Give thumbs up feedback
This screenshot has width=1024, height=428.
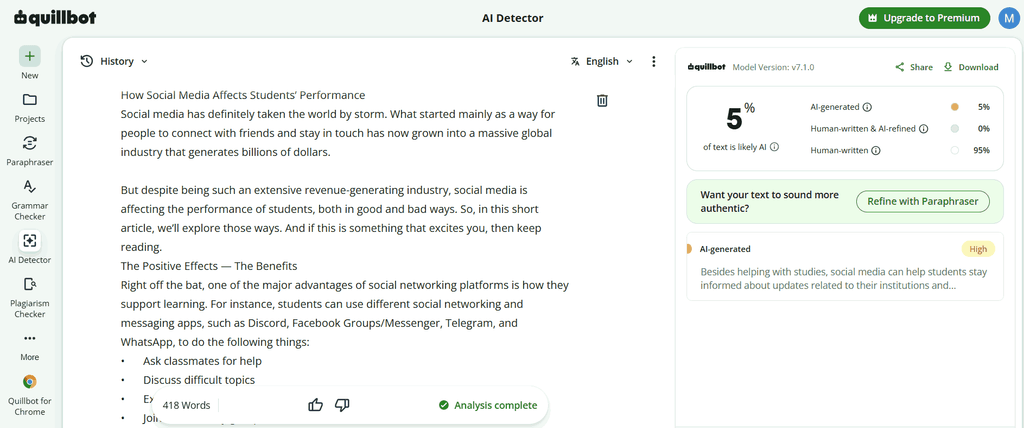click(315, 405)
